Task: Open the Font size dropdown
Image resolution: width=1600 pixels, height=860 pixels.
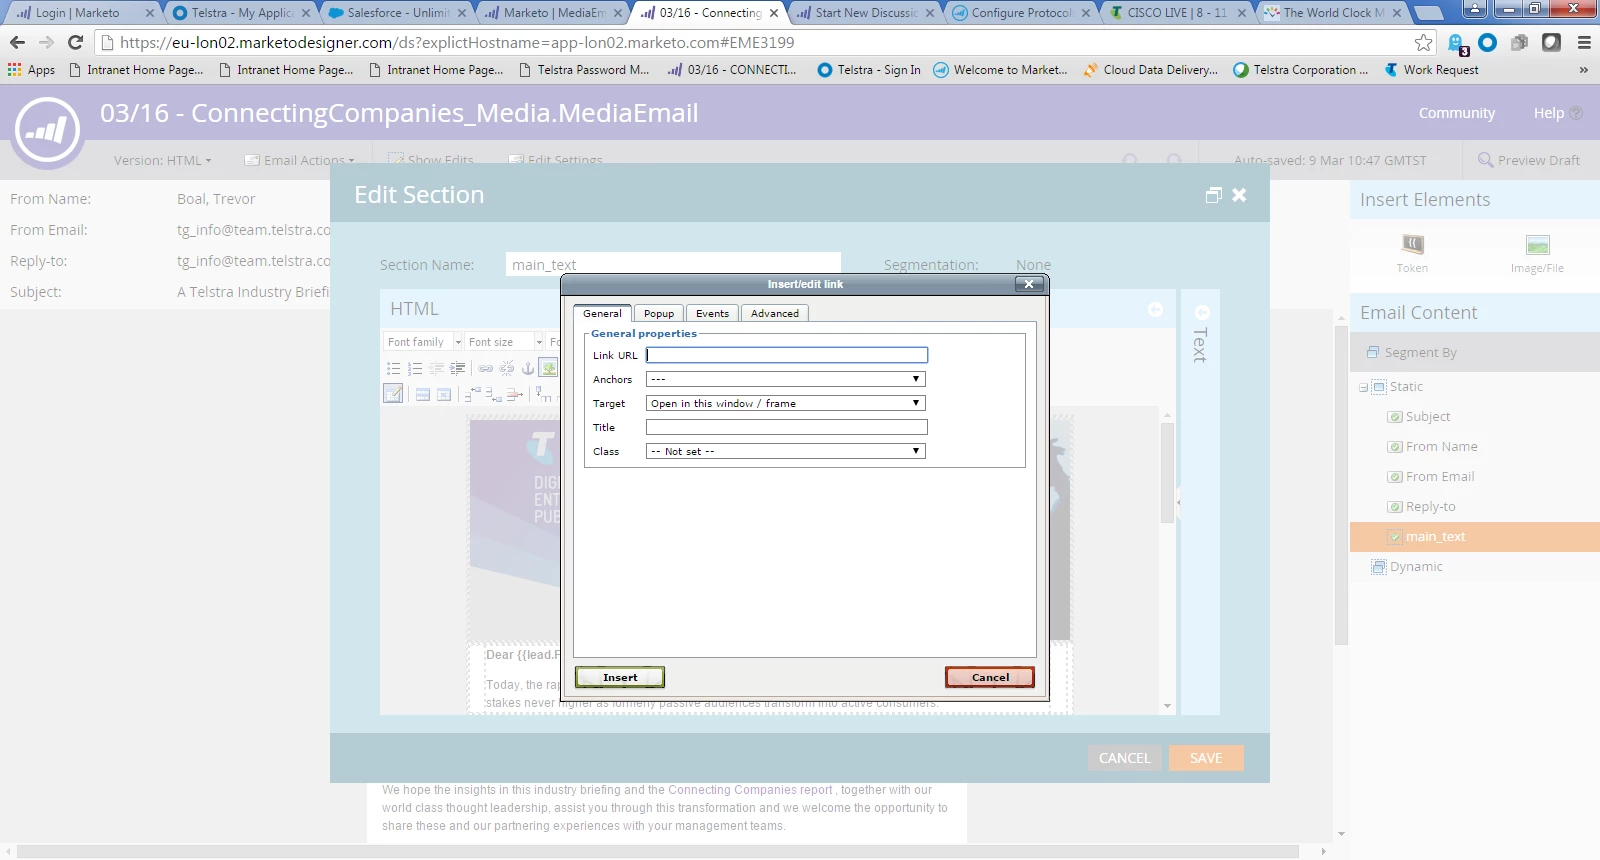Action: tap(505, 342)
